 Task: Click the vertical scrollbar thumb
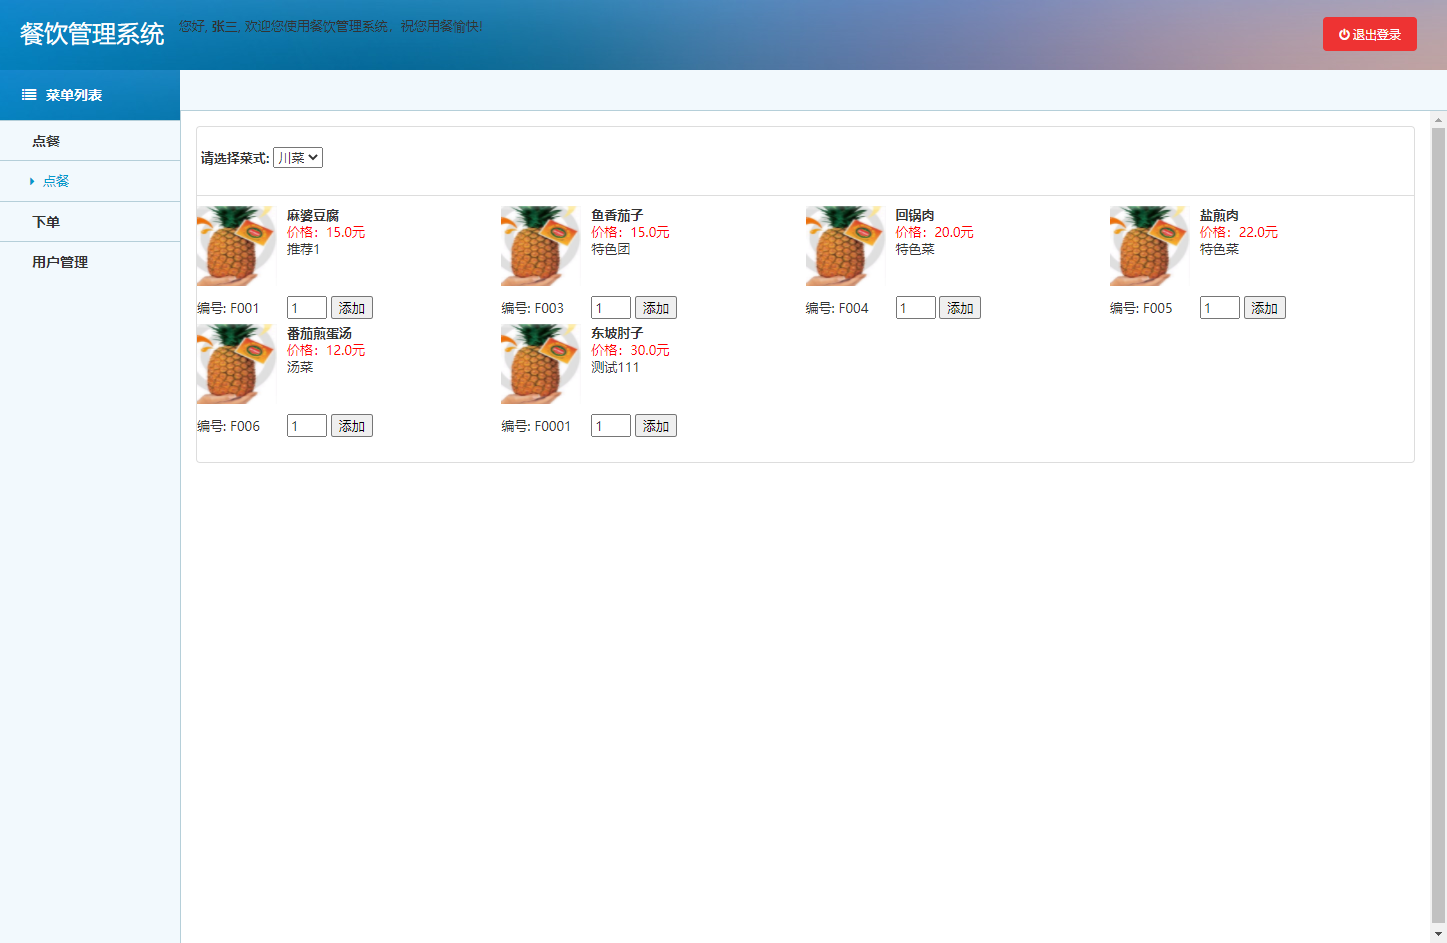[x=1438, y=525]
